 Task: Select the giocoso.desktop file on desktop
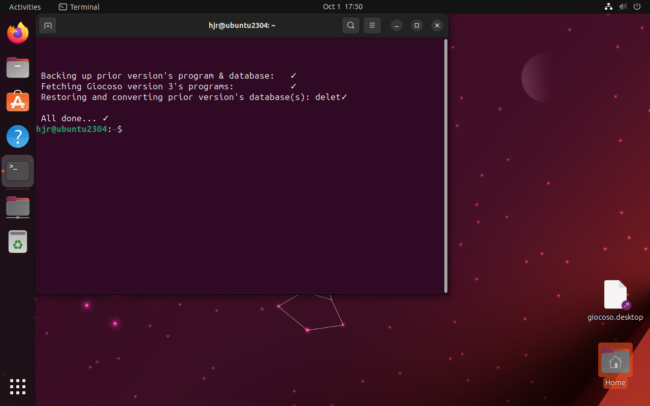615,301
